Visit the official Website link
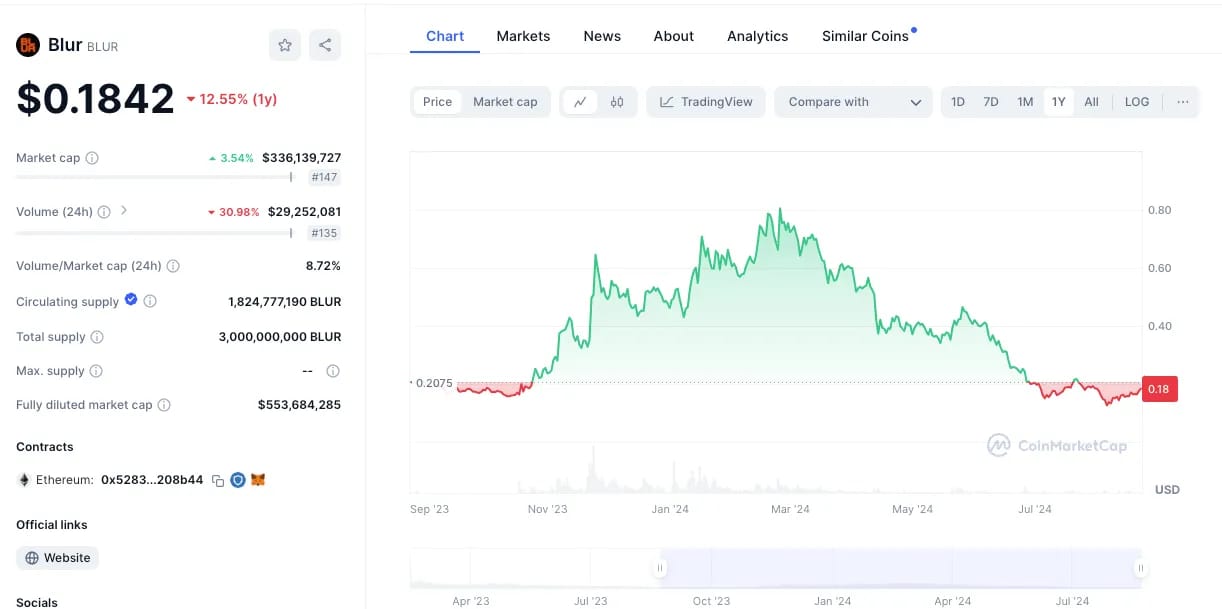 pos(58,558)
